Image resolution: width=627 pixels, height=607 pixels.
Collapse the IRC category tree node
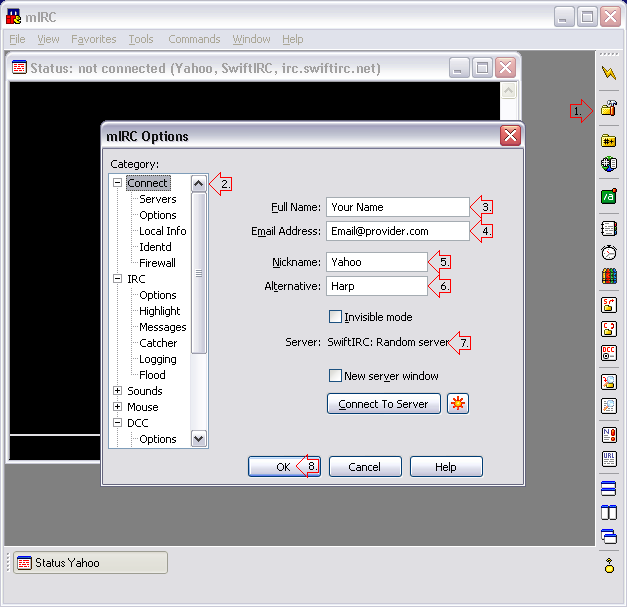point(118,279)
